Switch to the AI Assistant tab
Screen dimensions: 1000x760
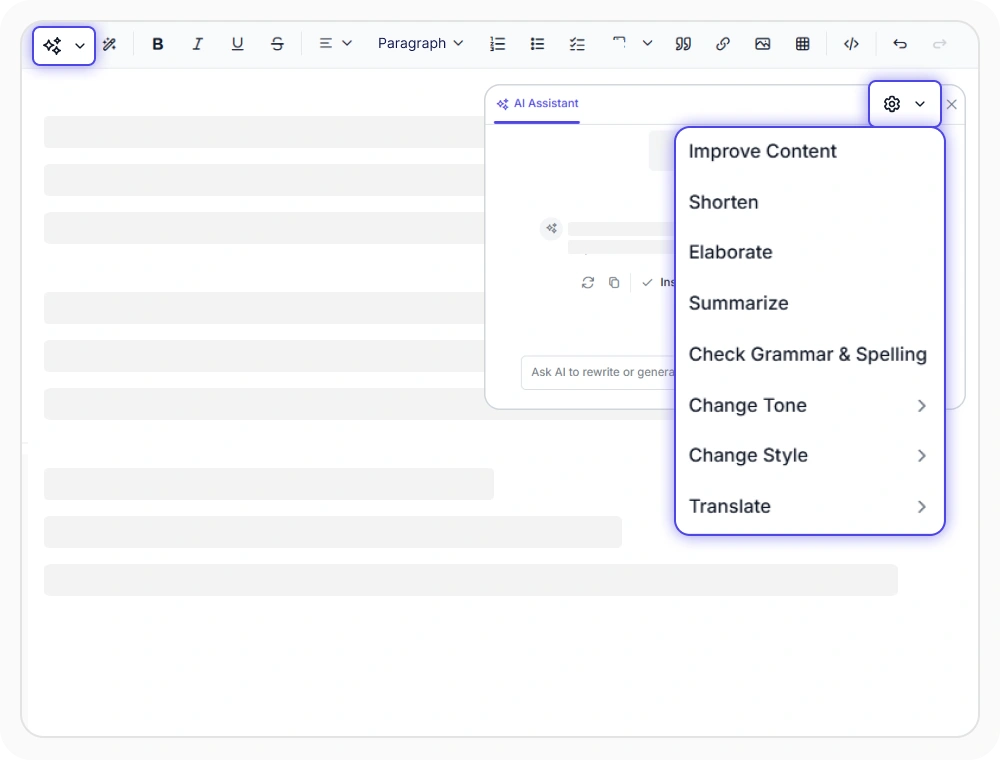pos(537,103)
